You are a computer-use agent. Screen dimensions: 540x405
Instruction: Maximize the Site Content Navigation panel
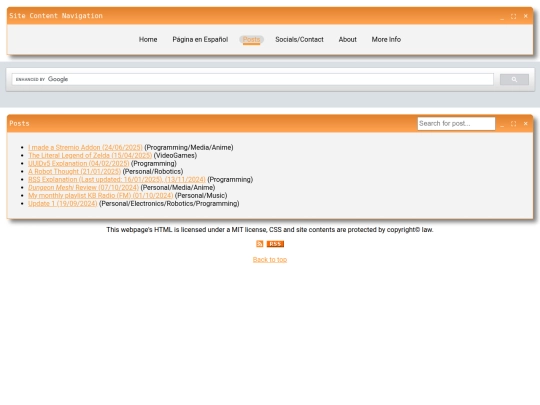(513, 16)
